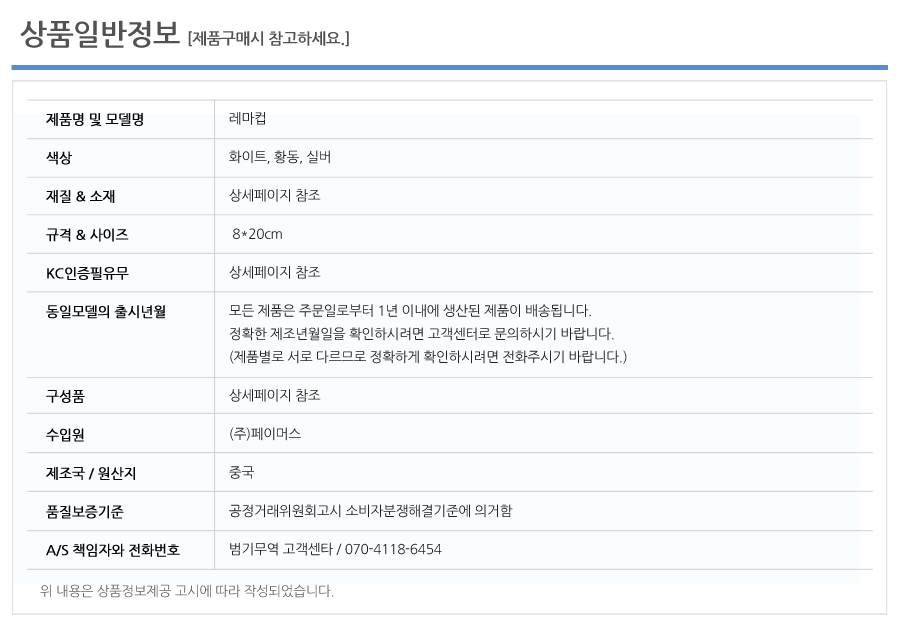This screenshot has height=631, width=900.
Task: Click the 모든 제품은 주문일로부터 sentence
Action: (x=410, y=311)
